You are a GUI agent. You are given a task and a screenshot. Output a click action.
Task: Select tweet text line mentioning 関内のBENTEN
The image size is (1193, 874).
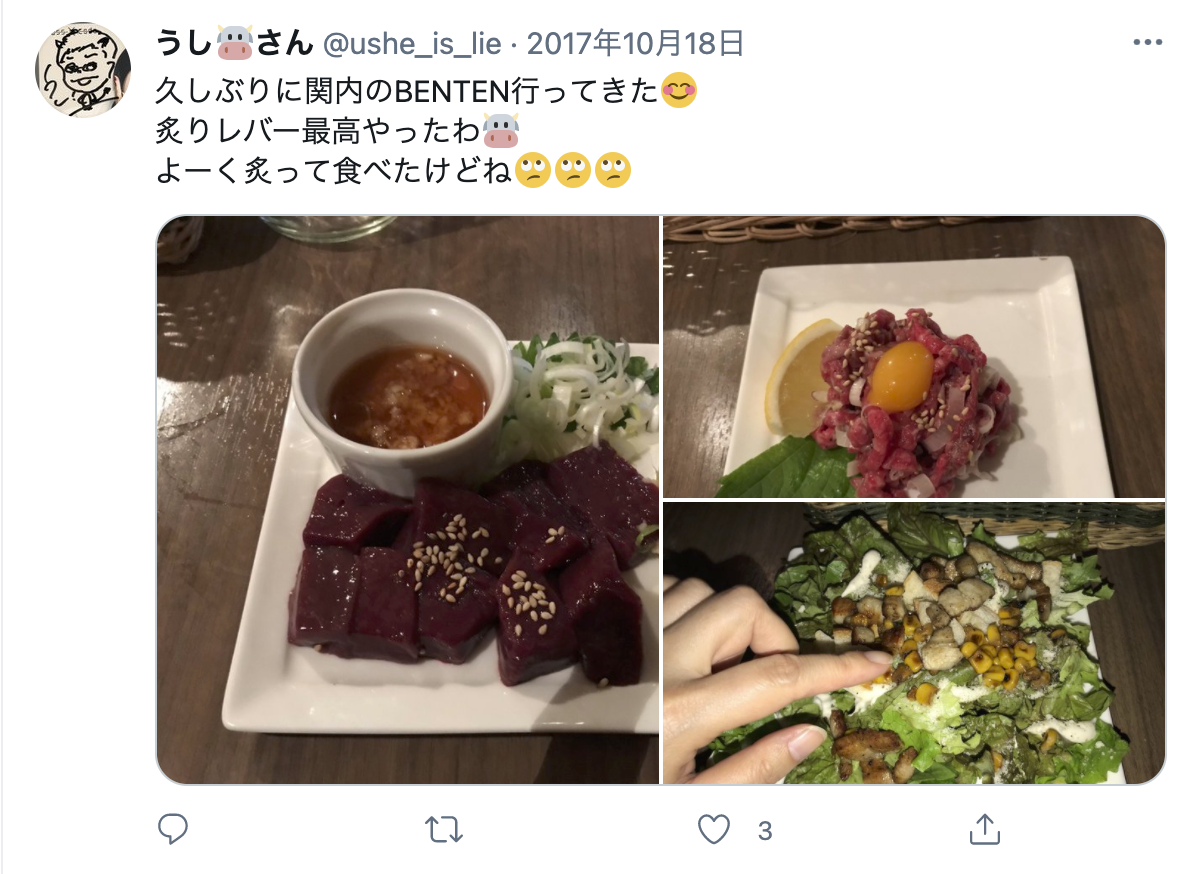[x=426, y=91]
